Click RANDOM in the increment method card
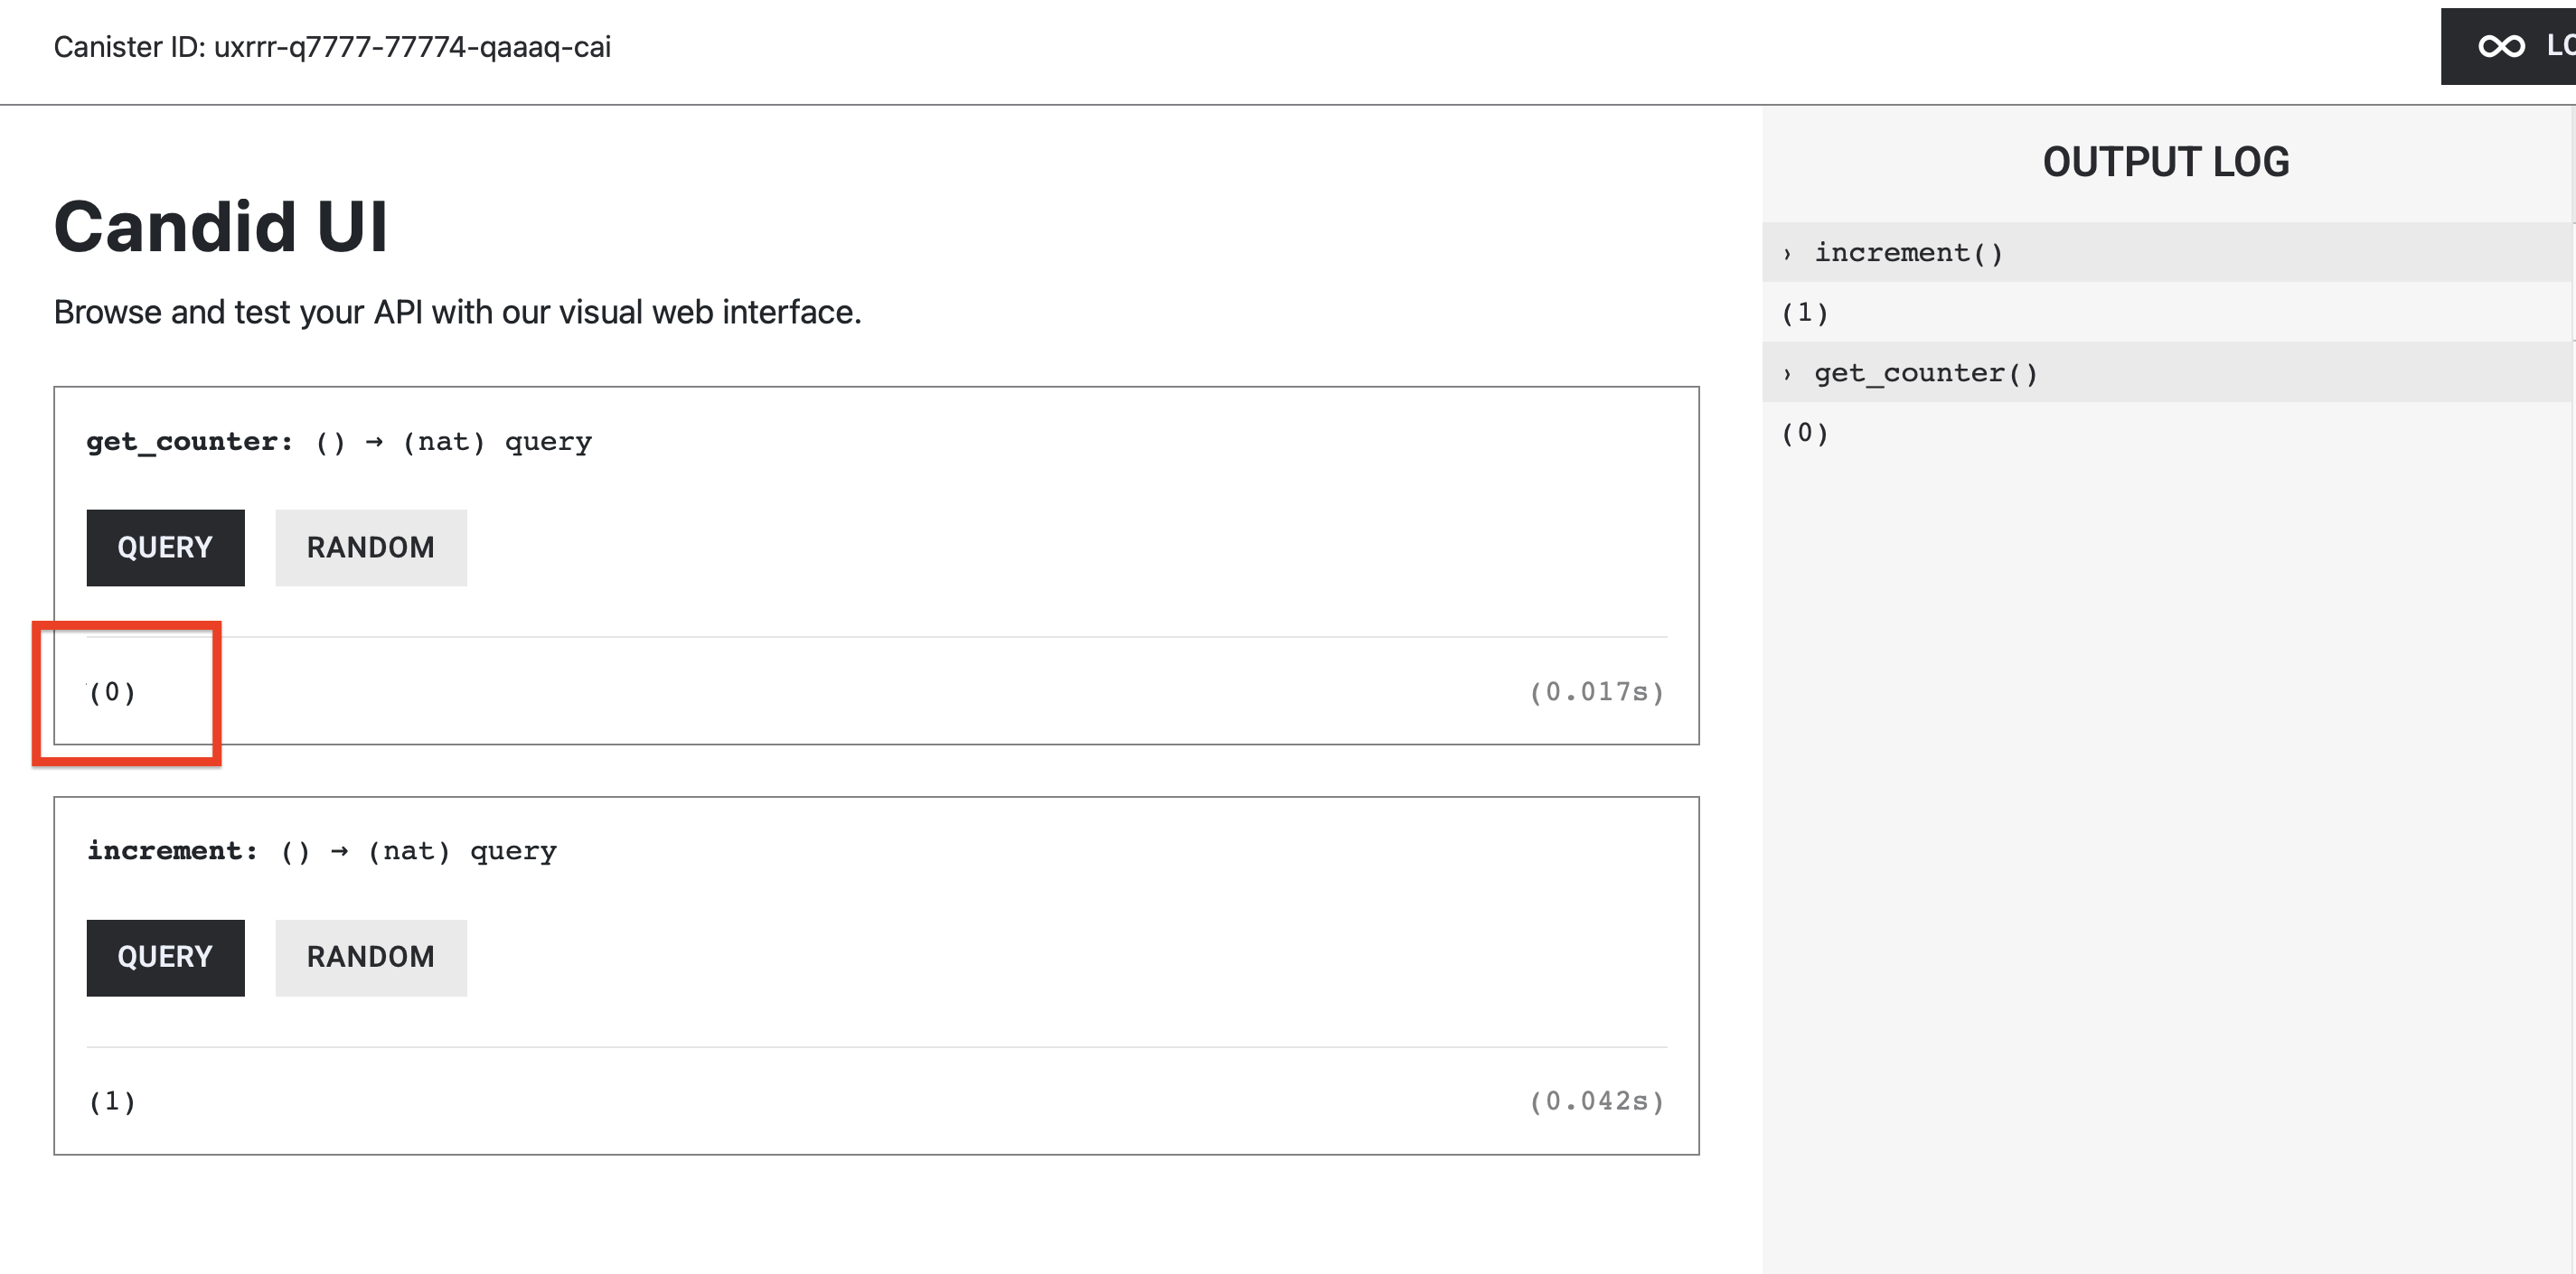Viewport: 2576px width, 1274px height. (x=370, y=957)
